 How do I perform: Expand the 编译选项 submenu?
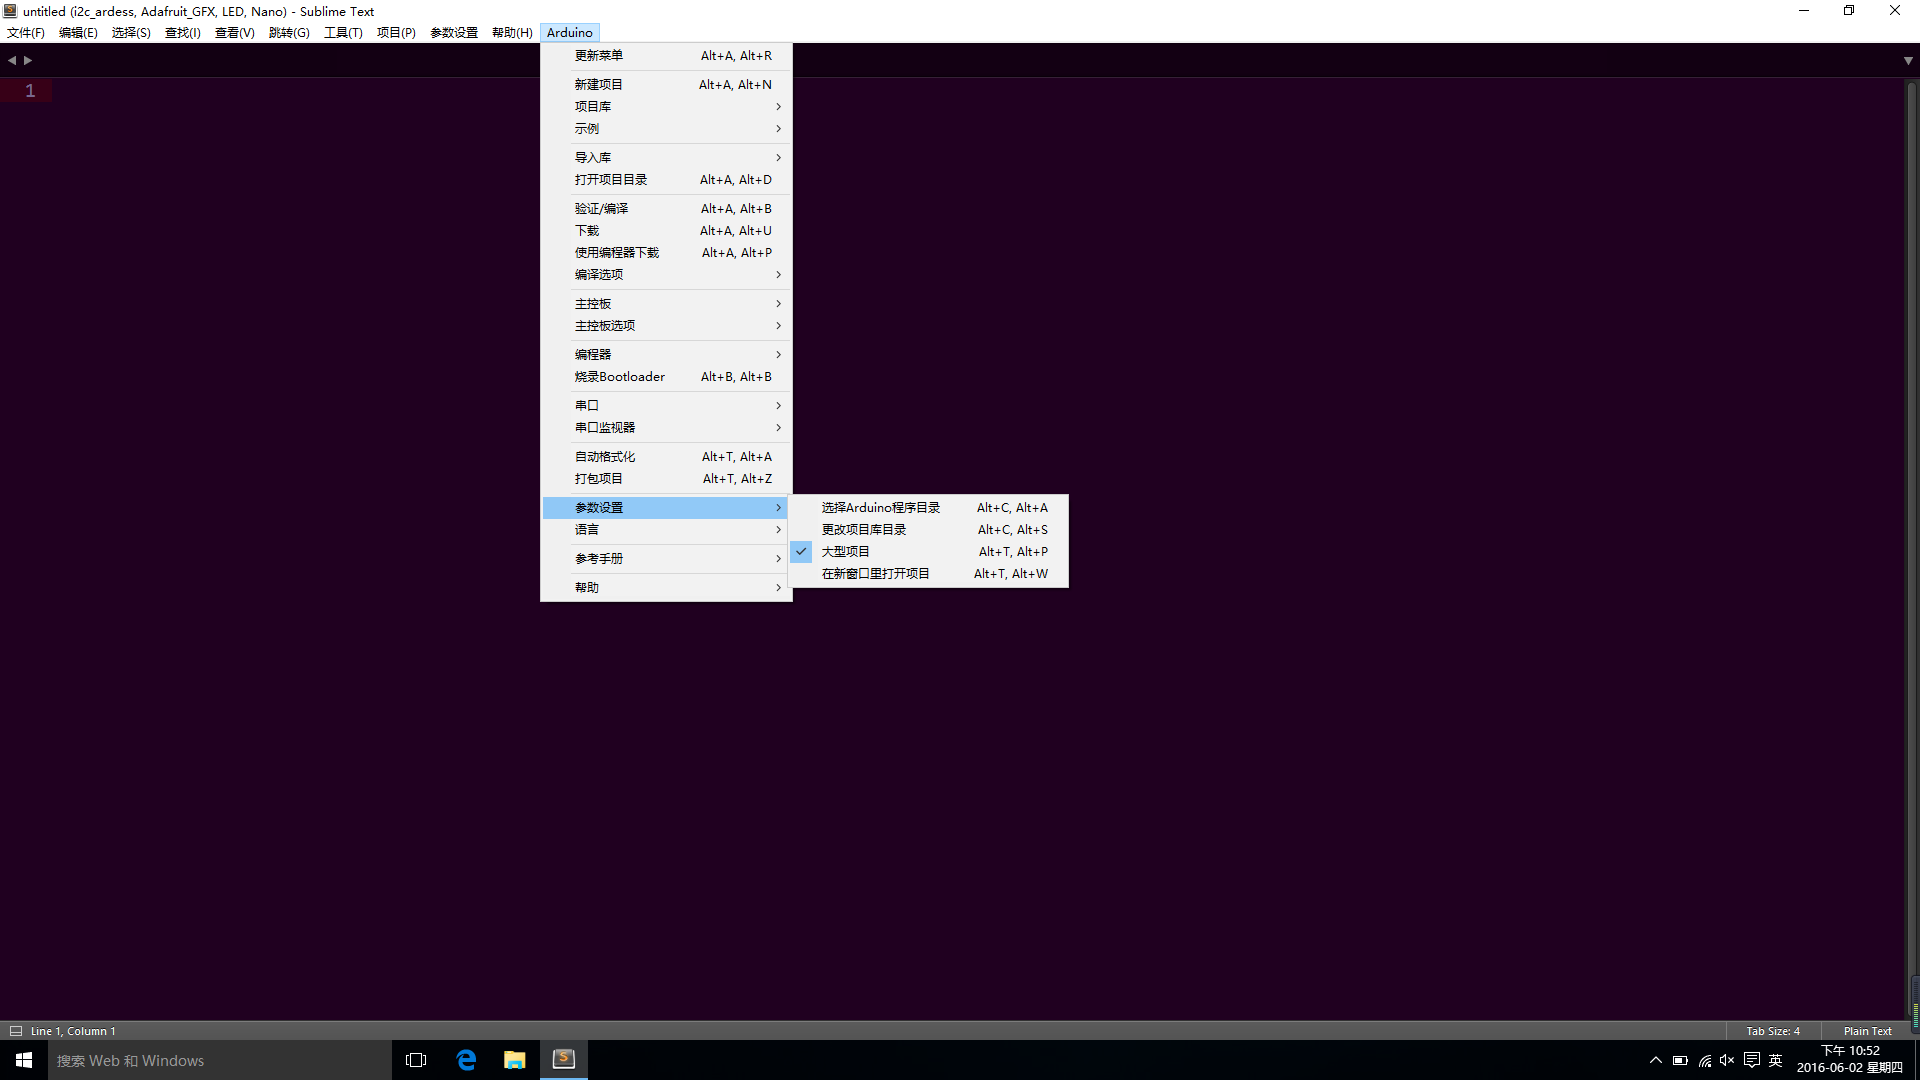pyautogui.click(x=666, y=274)
